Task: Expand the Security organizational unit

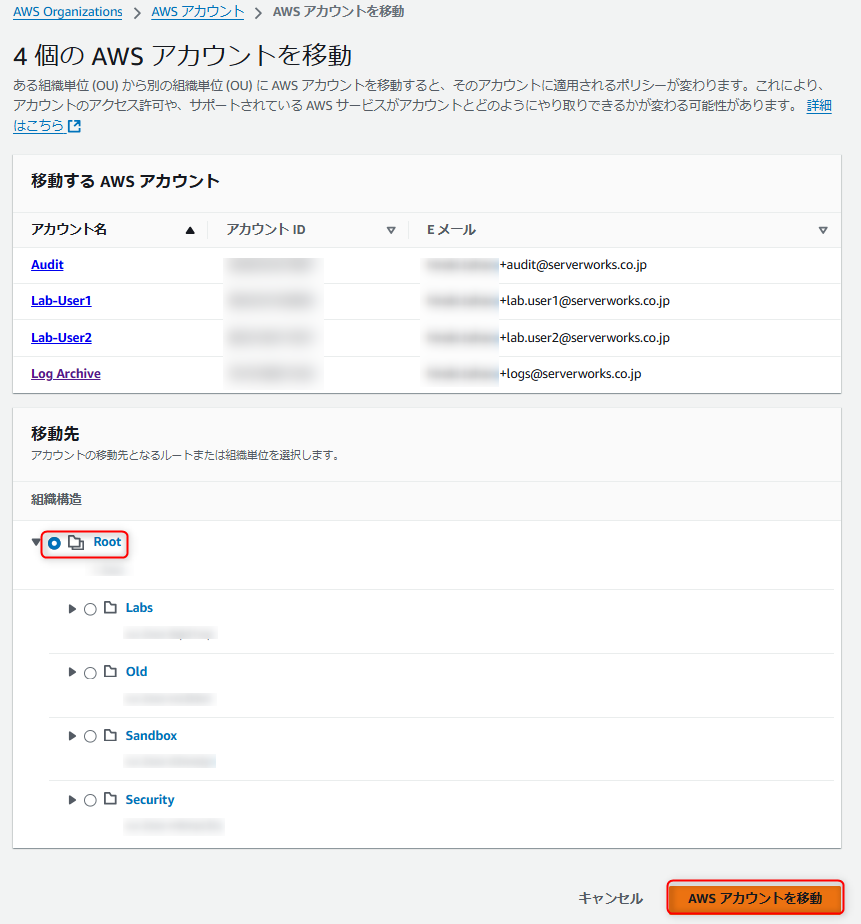Action: pos(72,800)
